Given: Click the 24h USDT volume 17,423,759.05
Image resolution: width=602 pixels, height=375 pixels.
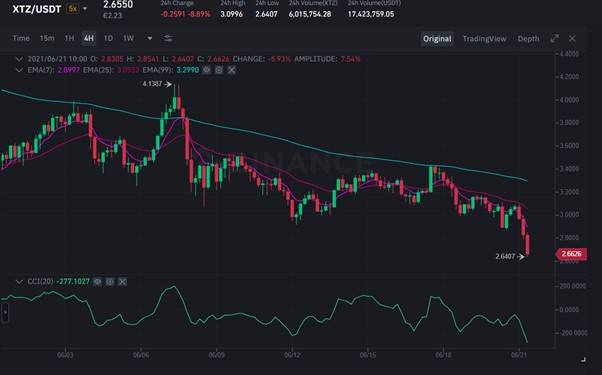Looking at the screenshot, I should (x=371, y=14).
